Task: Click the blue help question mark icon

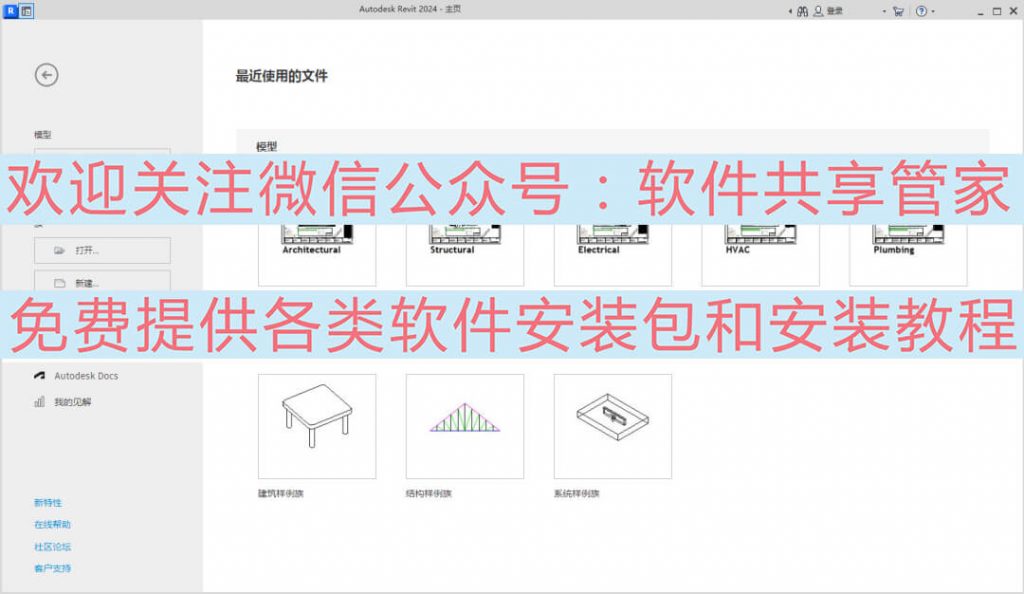Action: point(921,11)
